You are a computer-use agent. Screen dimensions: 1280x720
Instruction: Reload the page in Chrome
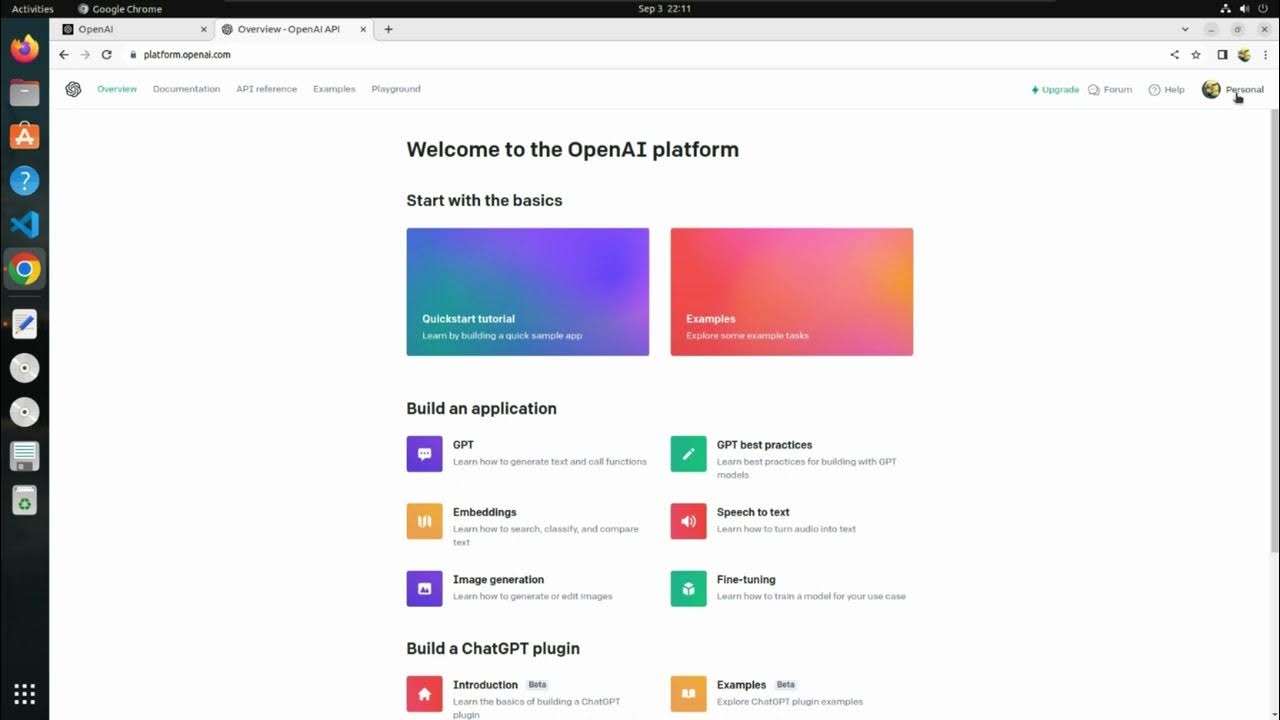coord(107,55)
